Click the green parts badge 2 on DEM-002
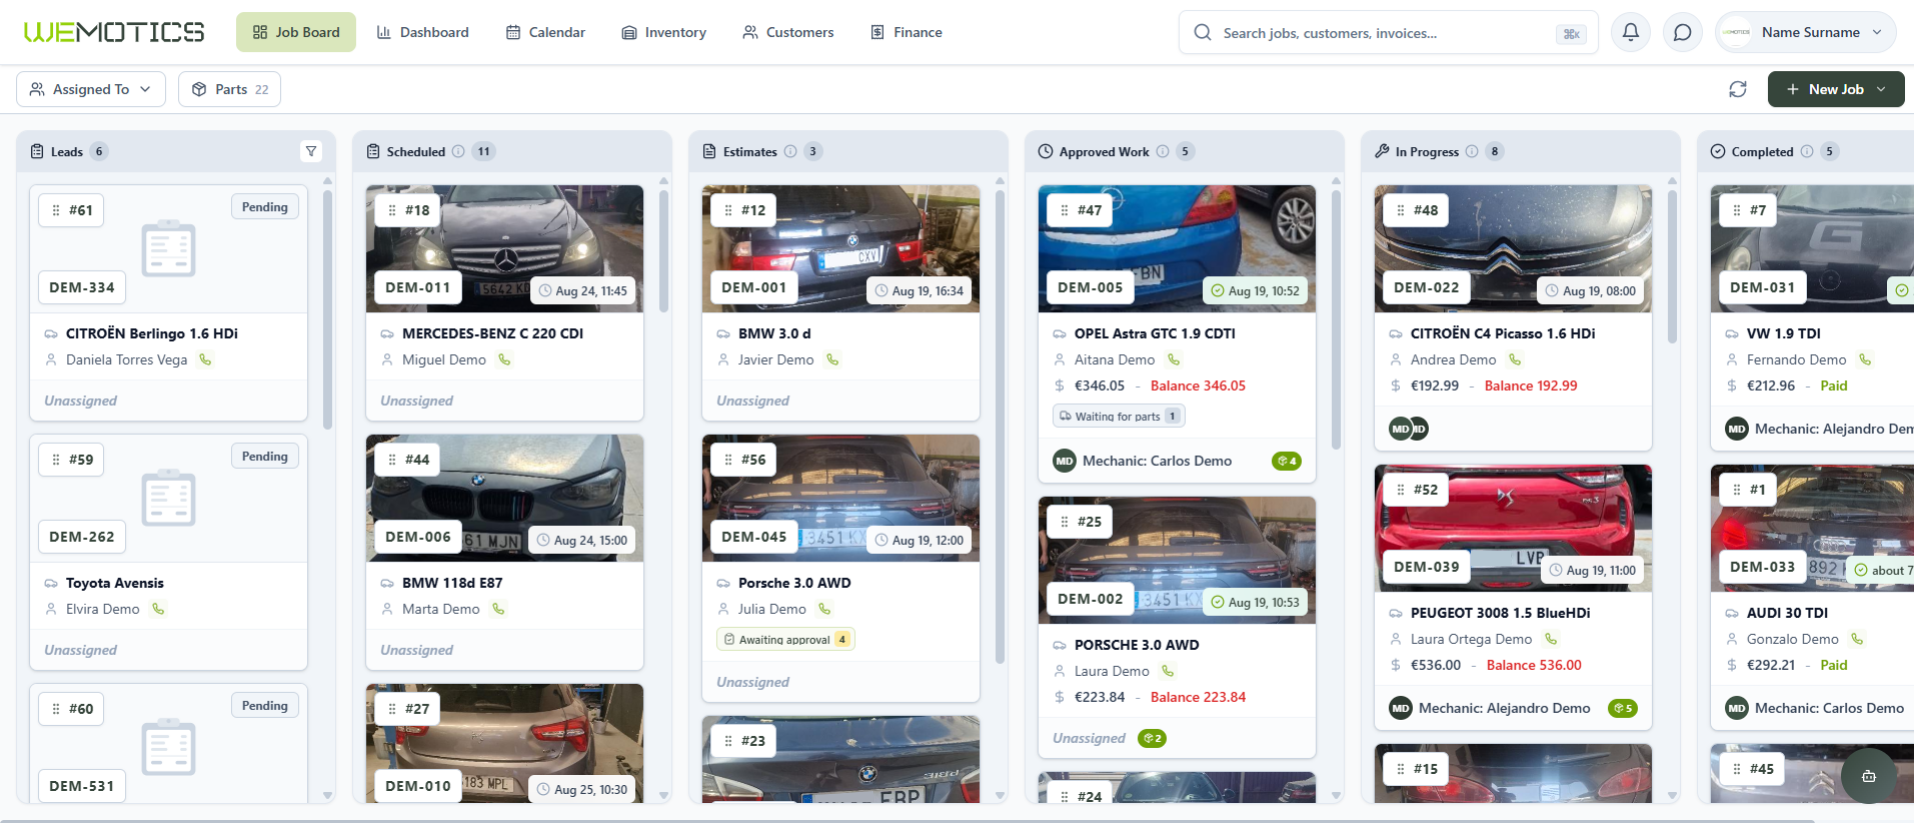 click(1152, 738)
